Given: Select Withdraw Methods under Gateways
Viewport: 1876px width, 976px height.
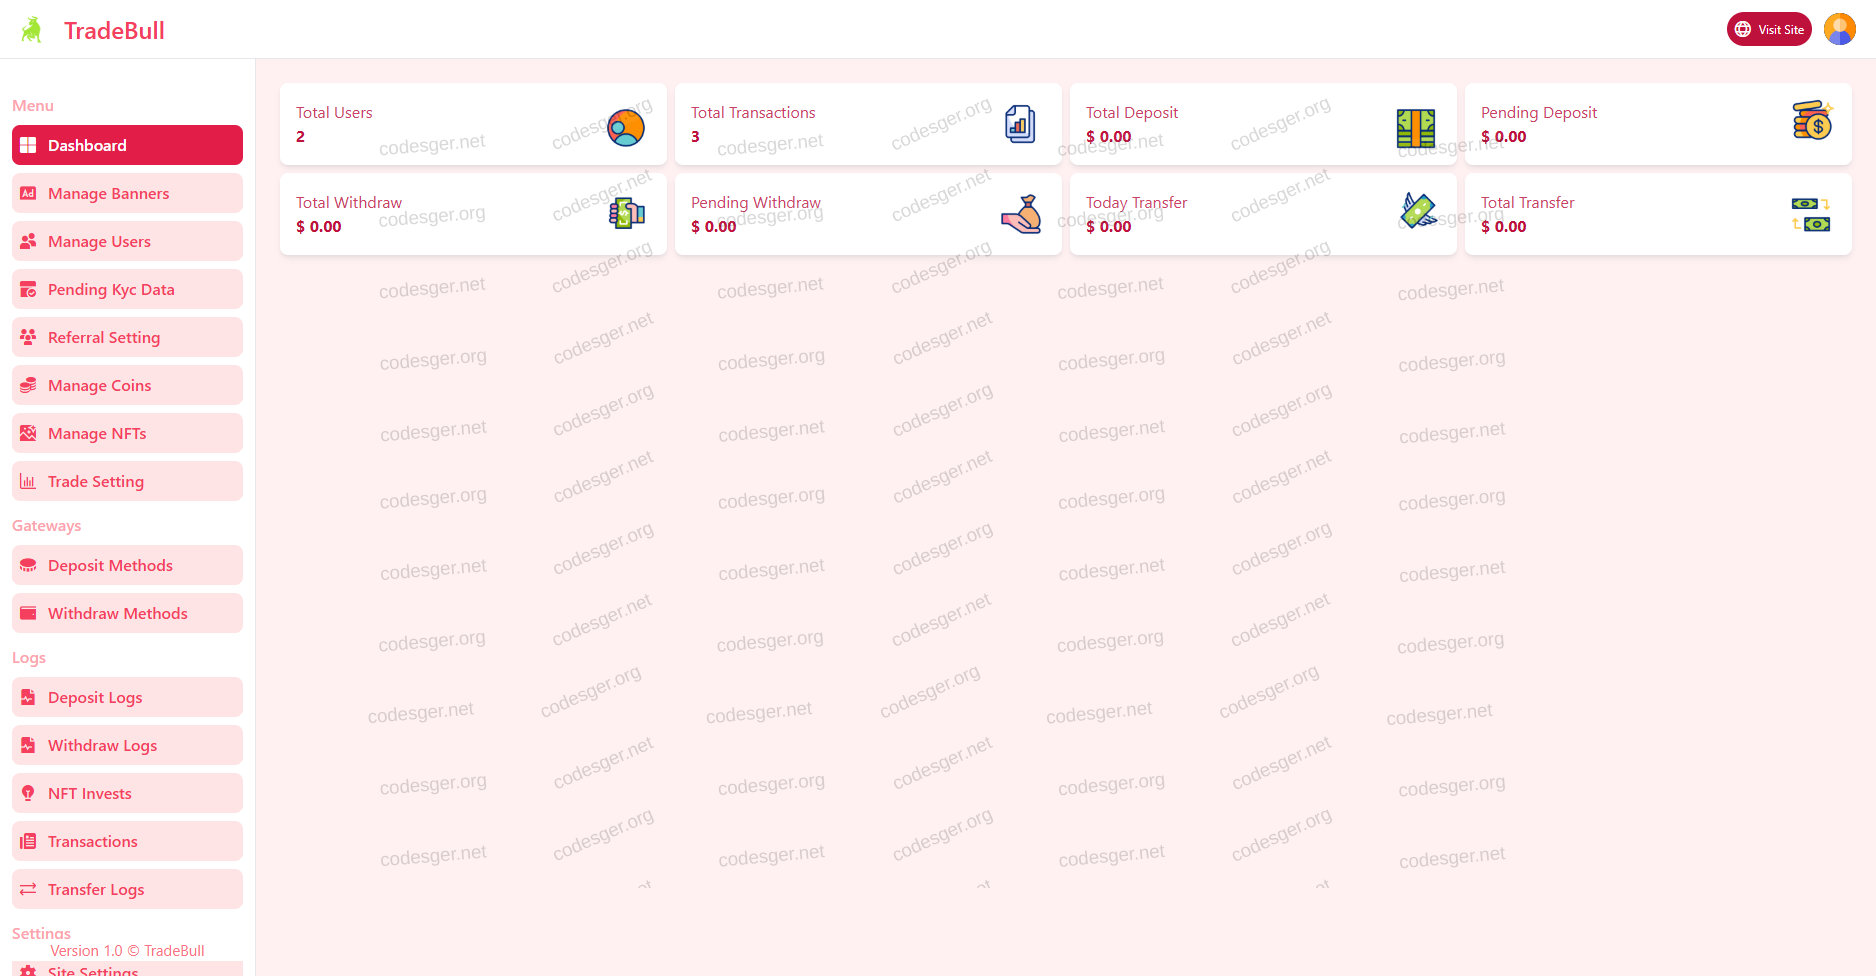Looking at the screenshot, I should coord(127,613).
